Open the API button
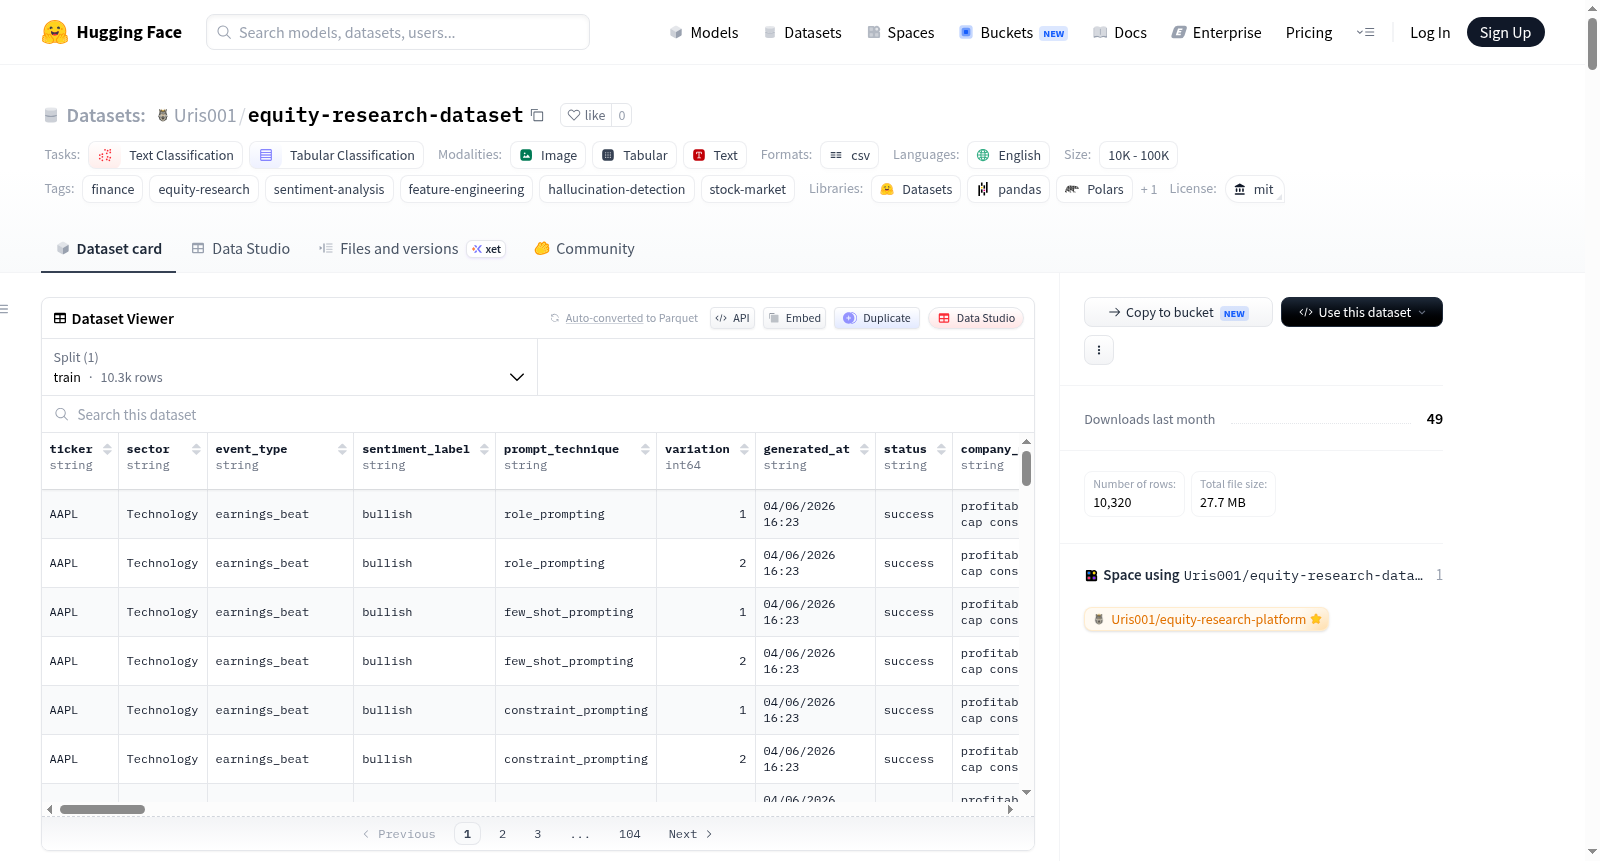Screen dimensions: 1600x861 pos(732,318)
